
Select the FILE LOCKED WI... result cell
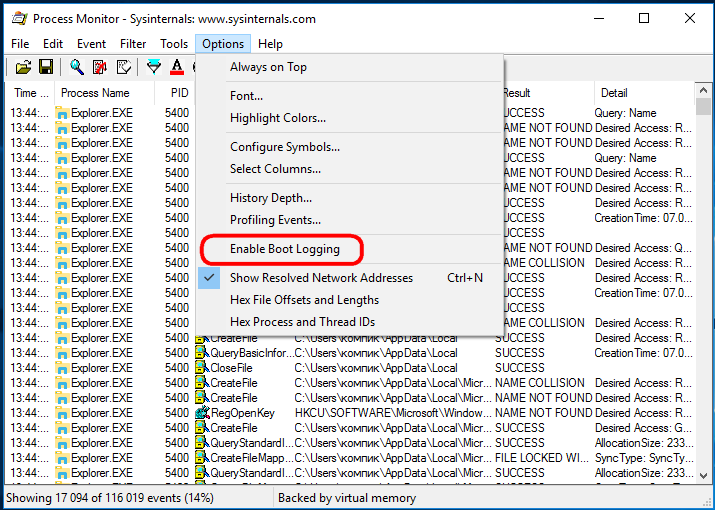pyautogui.click(x=542, y=458)
